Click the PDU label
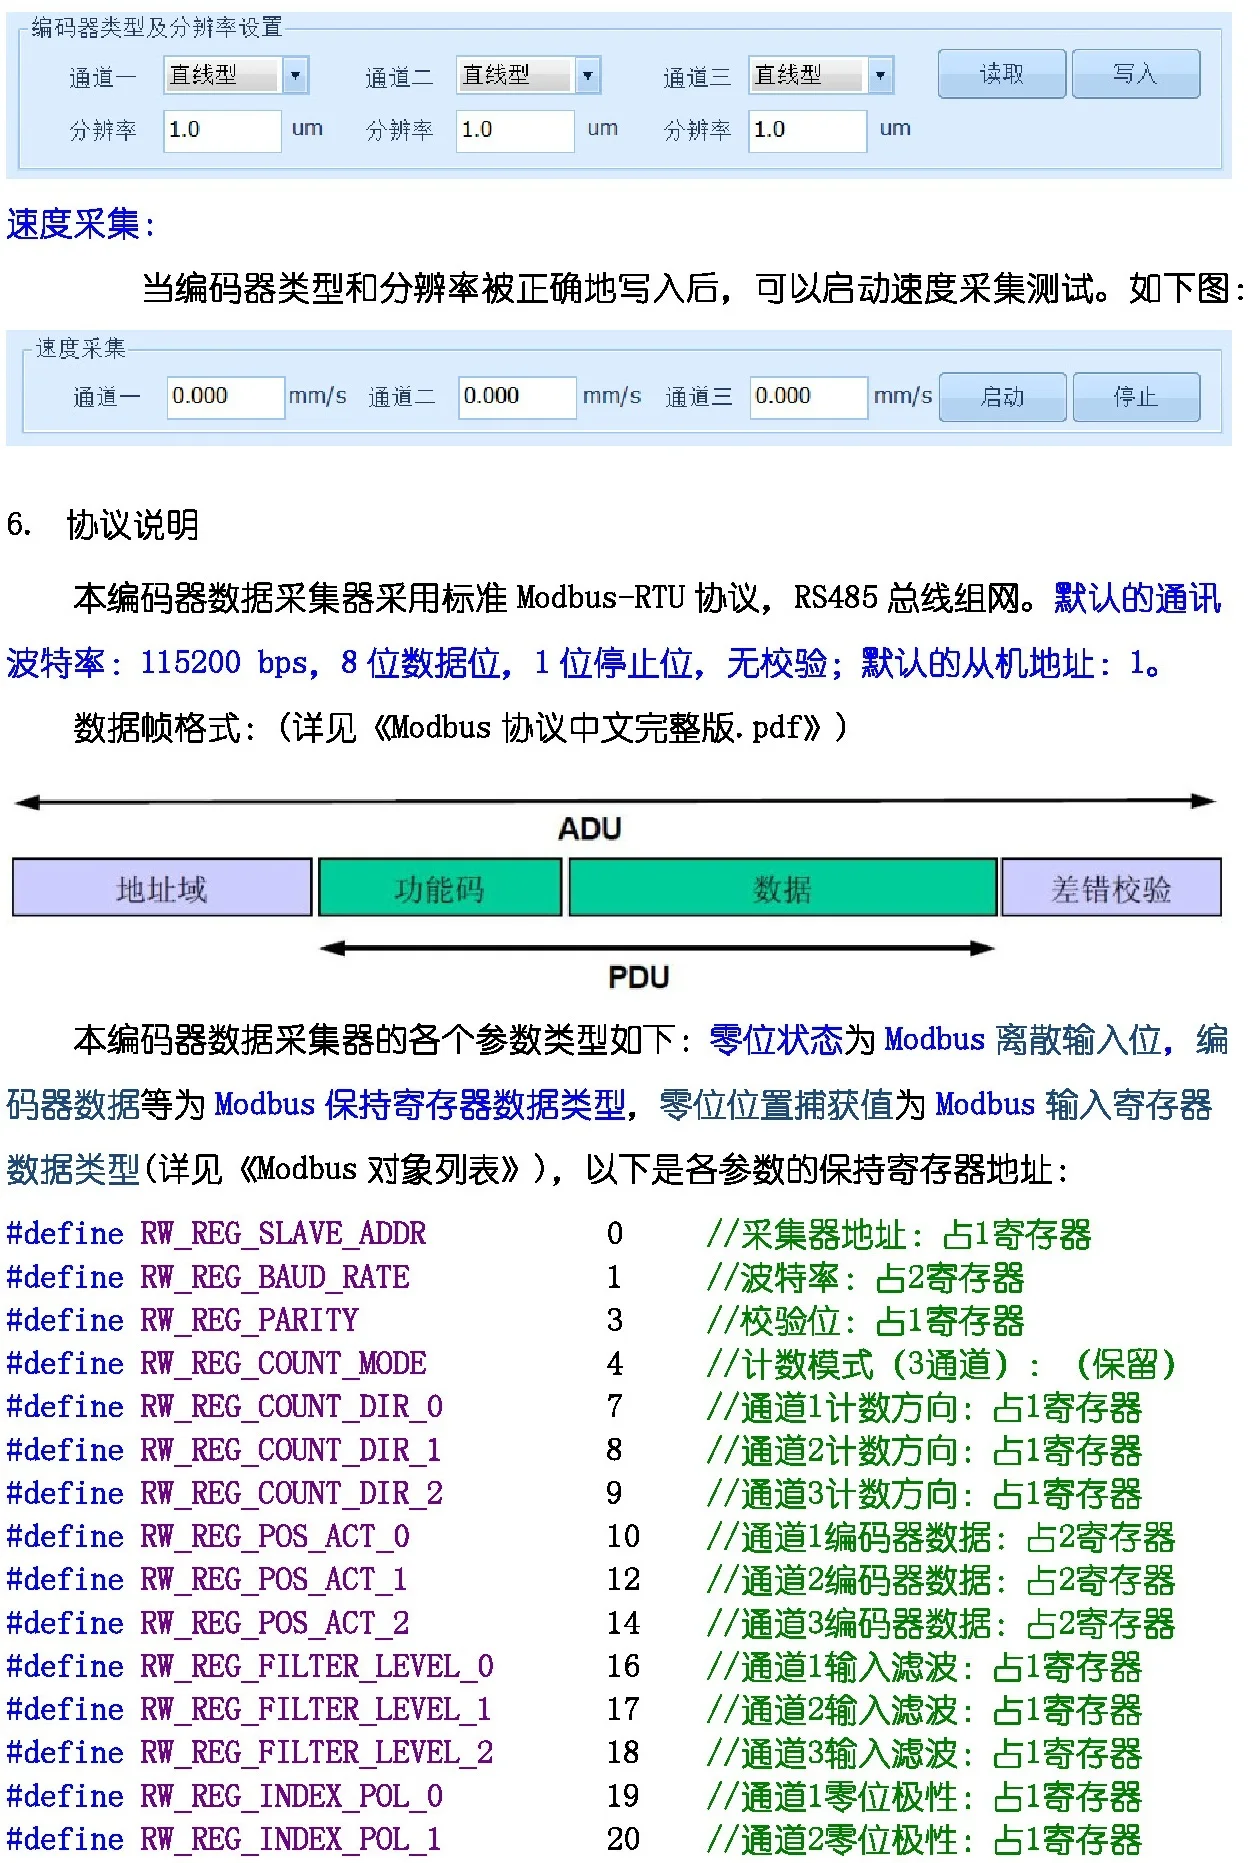 pos(638,977)
